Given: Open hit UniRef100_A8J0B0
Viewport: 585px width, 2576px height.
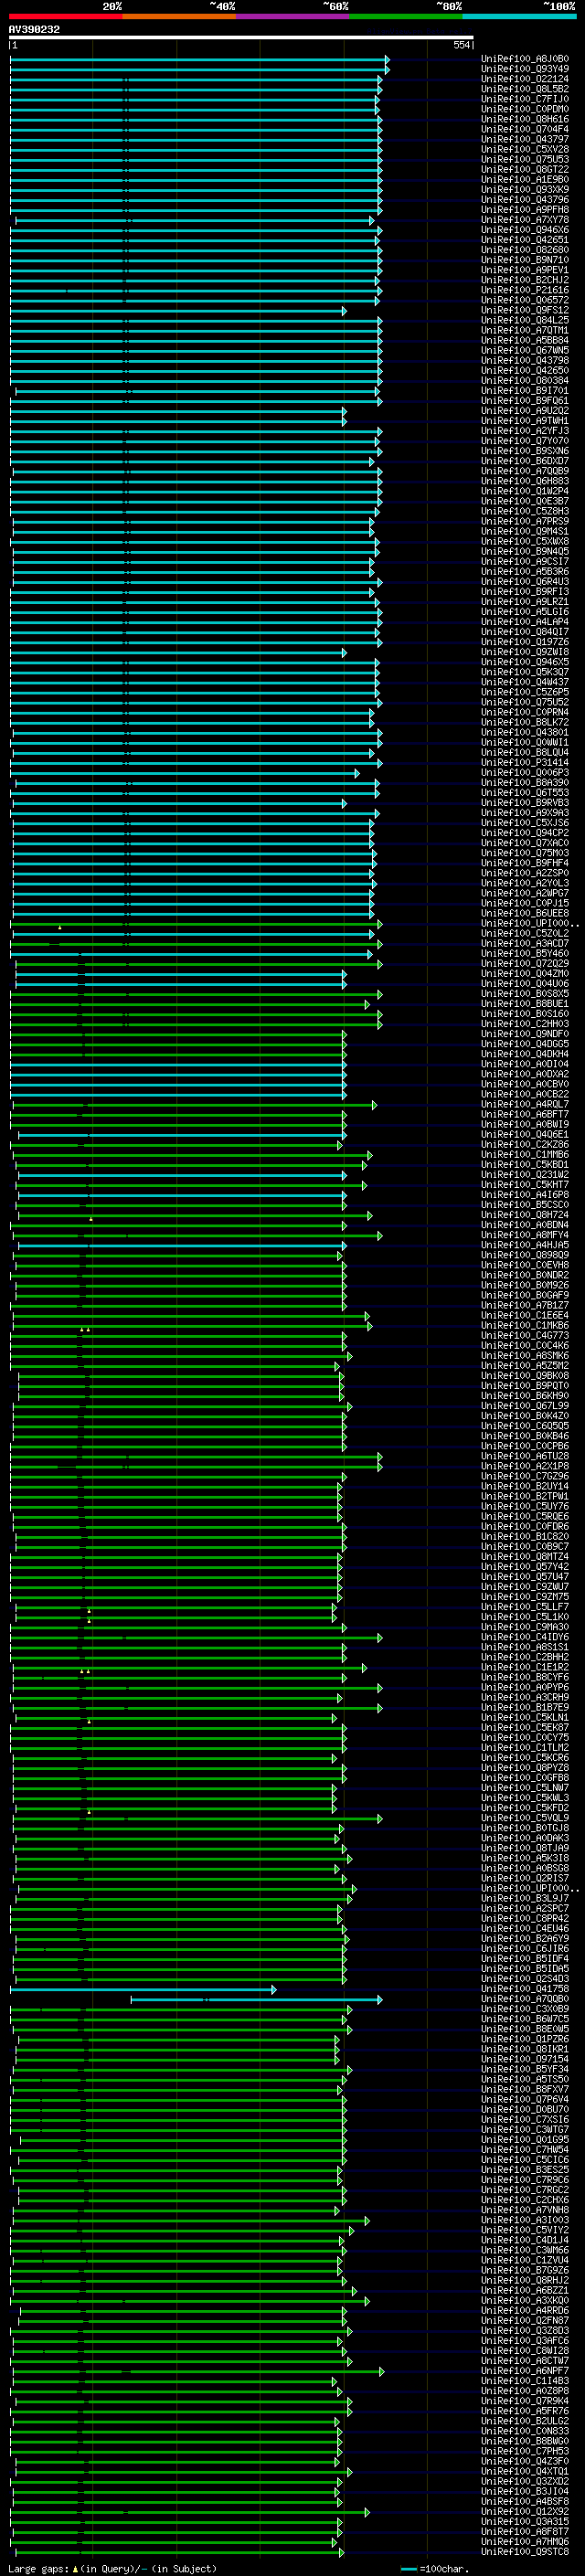Looking at the screenshot, I should (525, 59).
